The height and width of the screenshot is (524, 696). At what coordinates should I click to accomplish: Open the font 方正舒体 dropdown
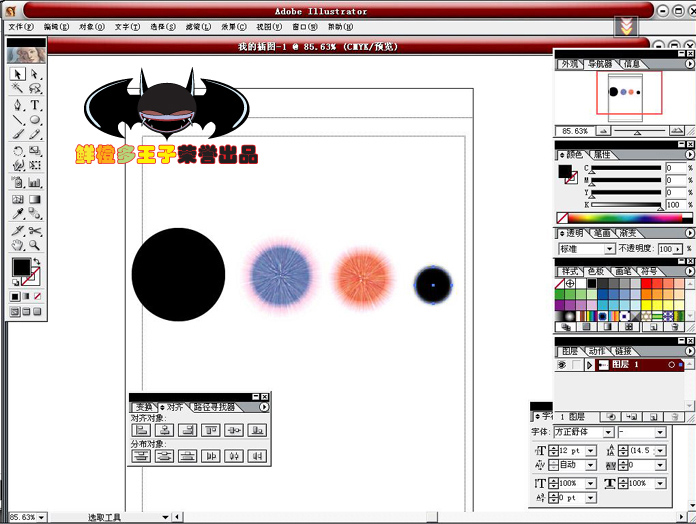click(608, 432)
